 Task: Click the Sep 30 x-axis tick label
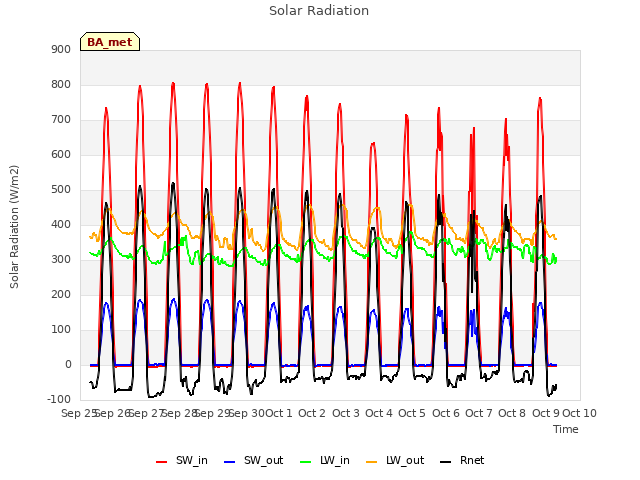click(246, 413)
